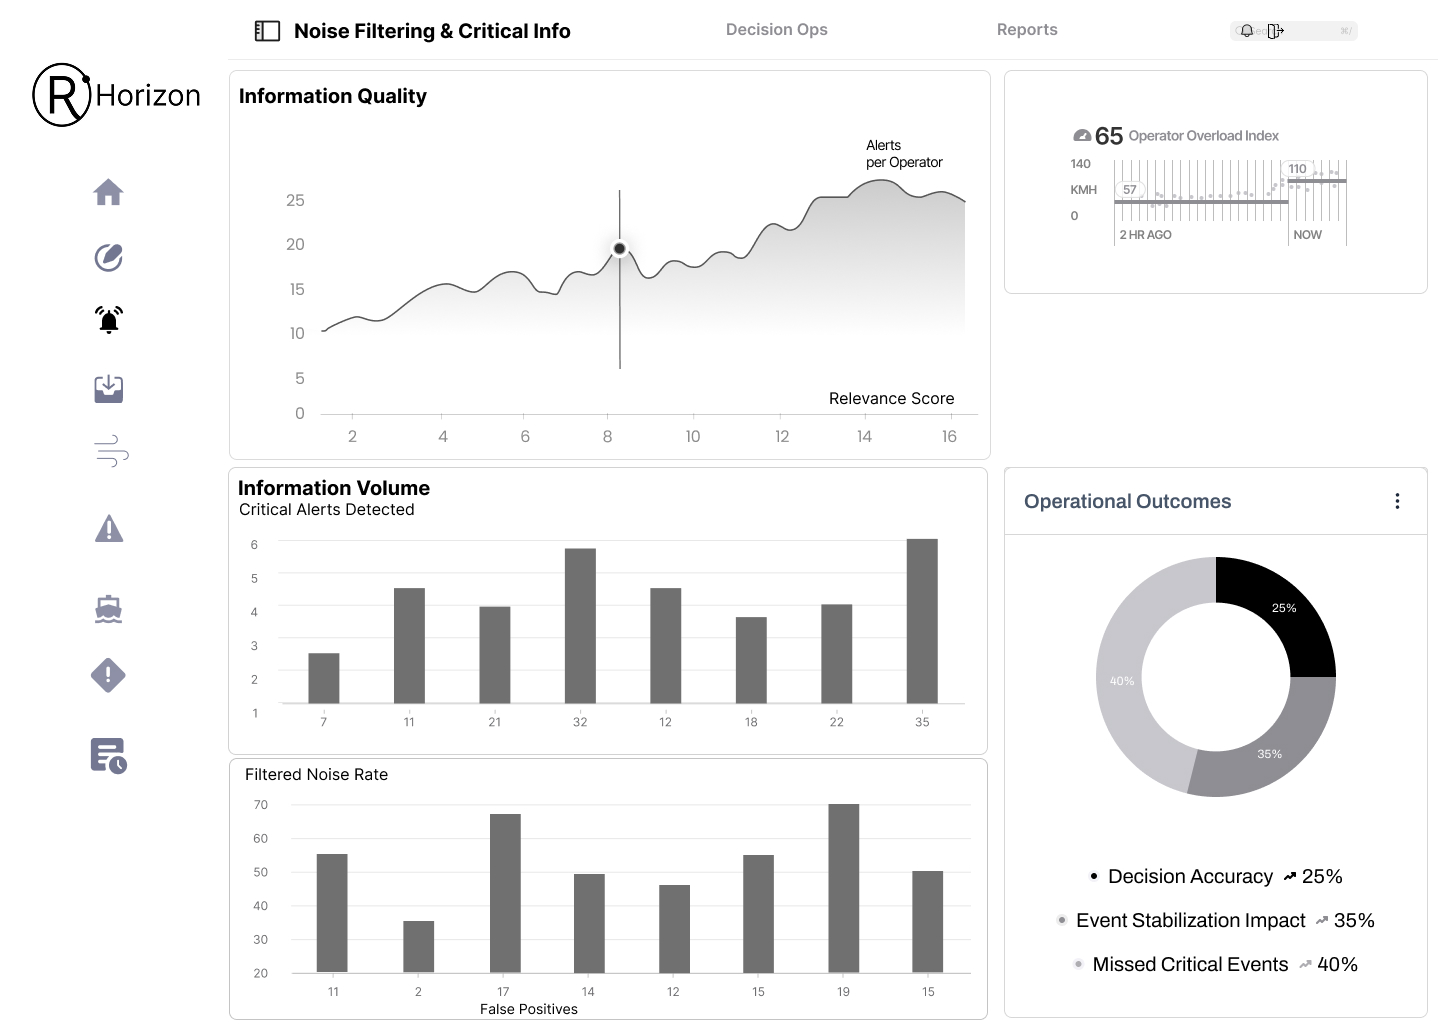Switch to the Reports tab
This screenshot has width=1440, height=1024.
pyautogui.click(x=1026, y=30)
